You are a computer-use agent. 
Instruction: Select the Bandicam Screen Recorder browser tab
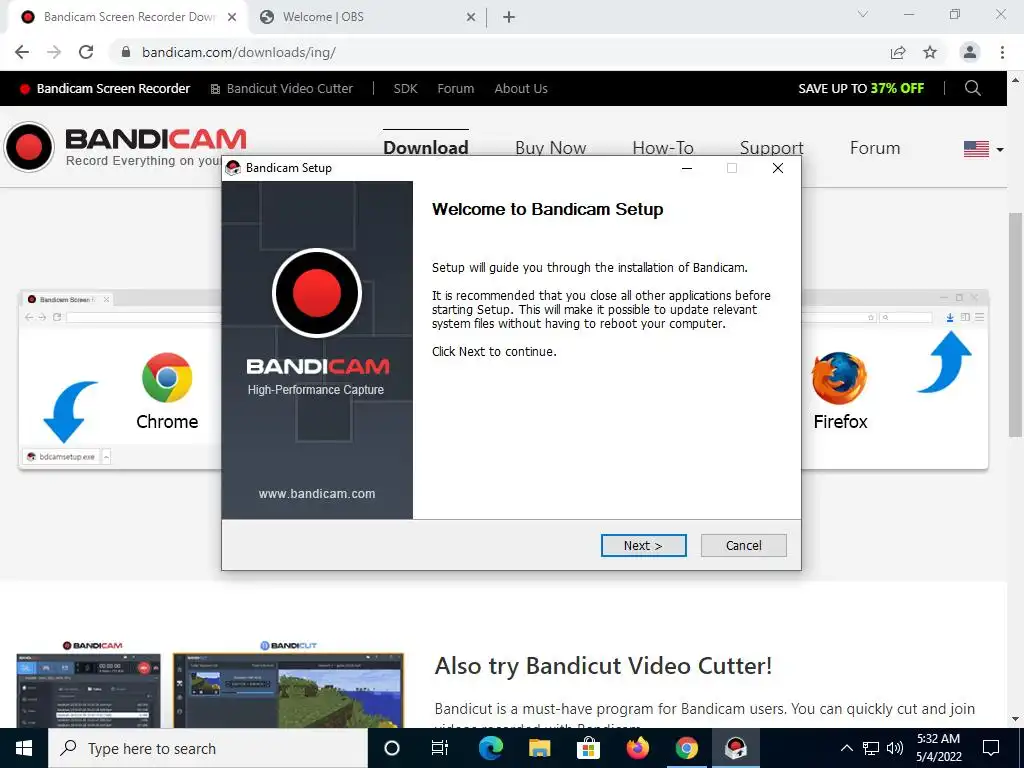(x=129, y=17)
